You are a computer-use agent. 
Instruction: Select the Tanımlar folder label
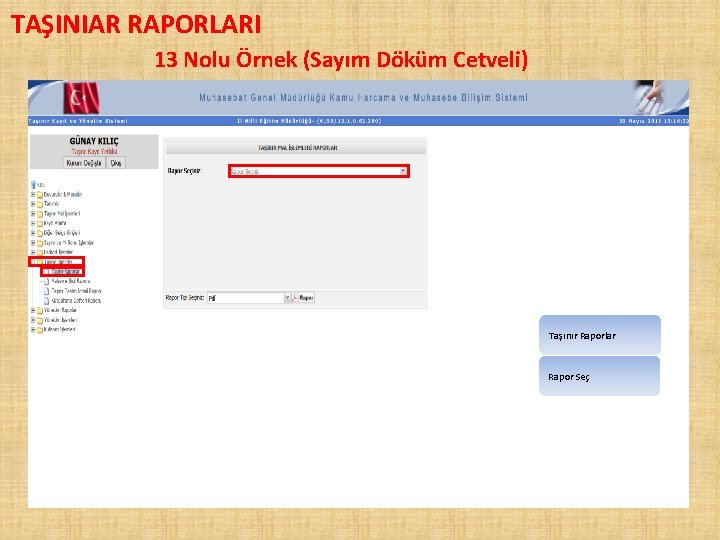point(51,204)
